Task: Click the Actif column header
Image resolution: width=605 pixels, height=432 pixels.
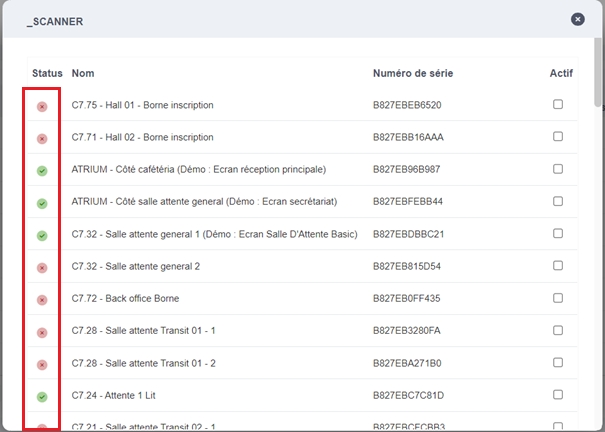Action: click(561, 74)
